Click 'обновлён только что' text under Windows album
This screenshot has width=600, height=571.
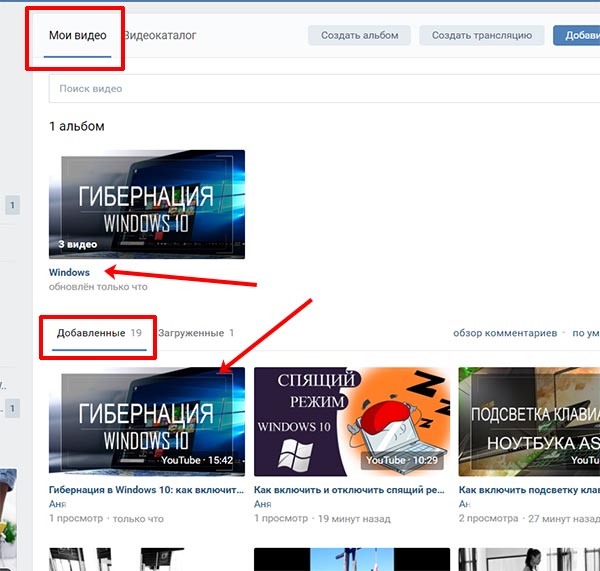(x=98, y=287)
